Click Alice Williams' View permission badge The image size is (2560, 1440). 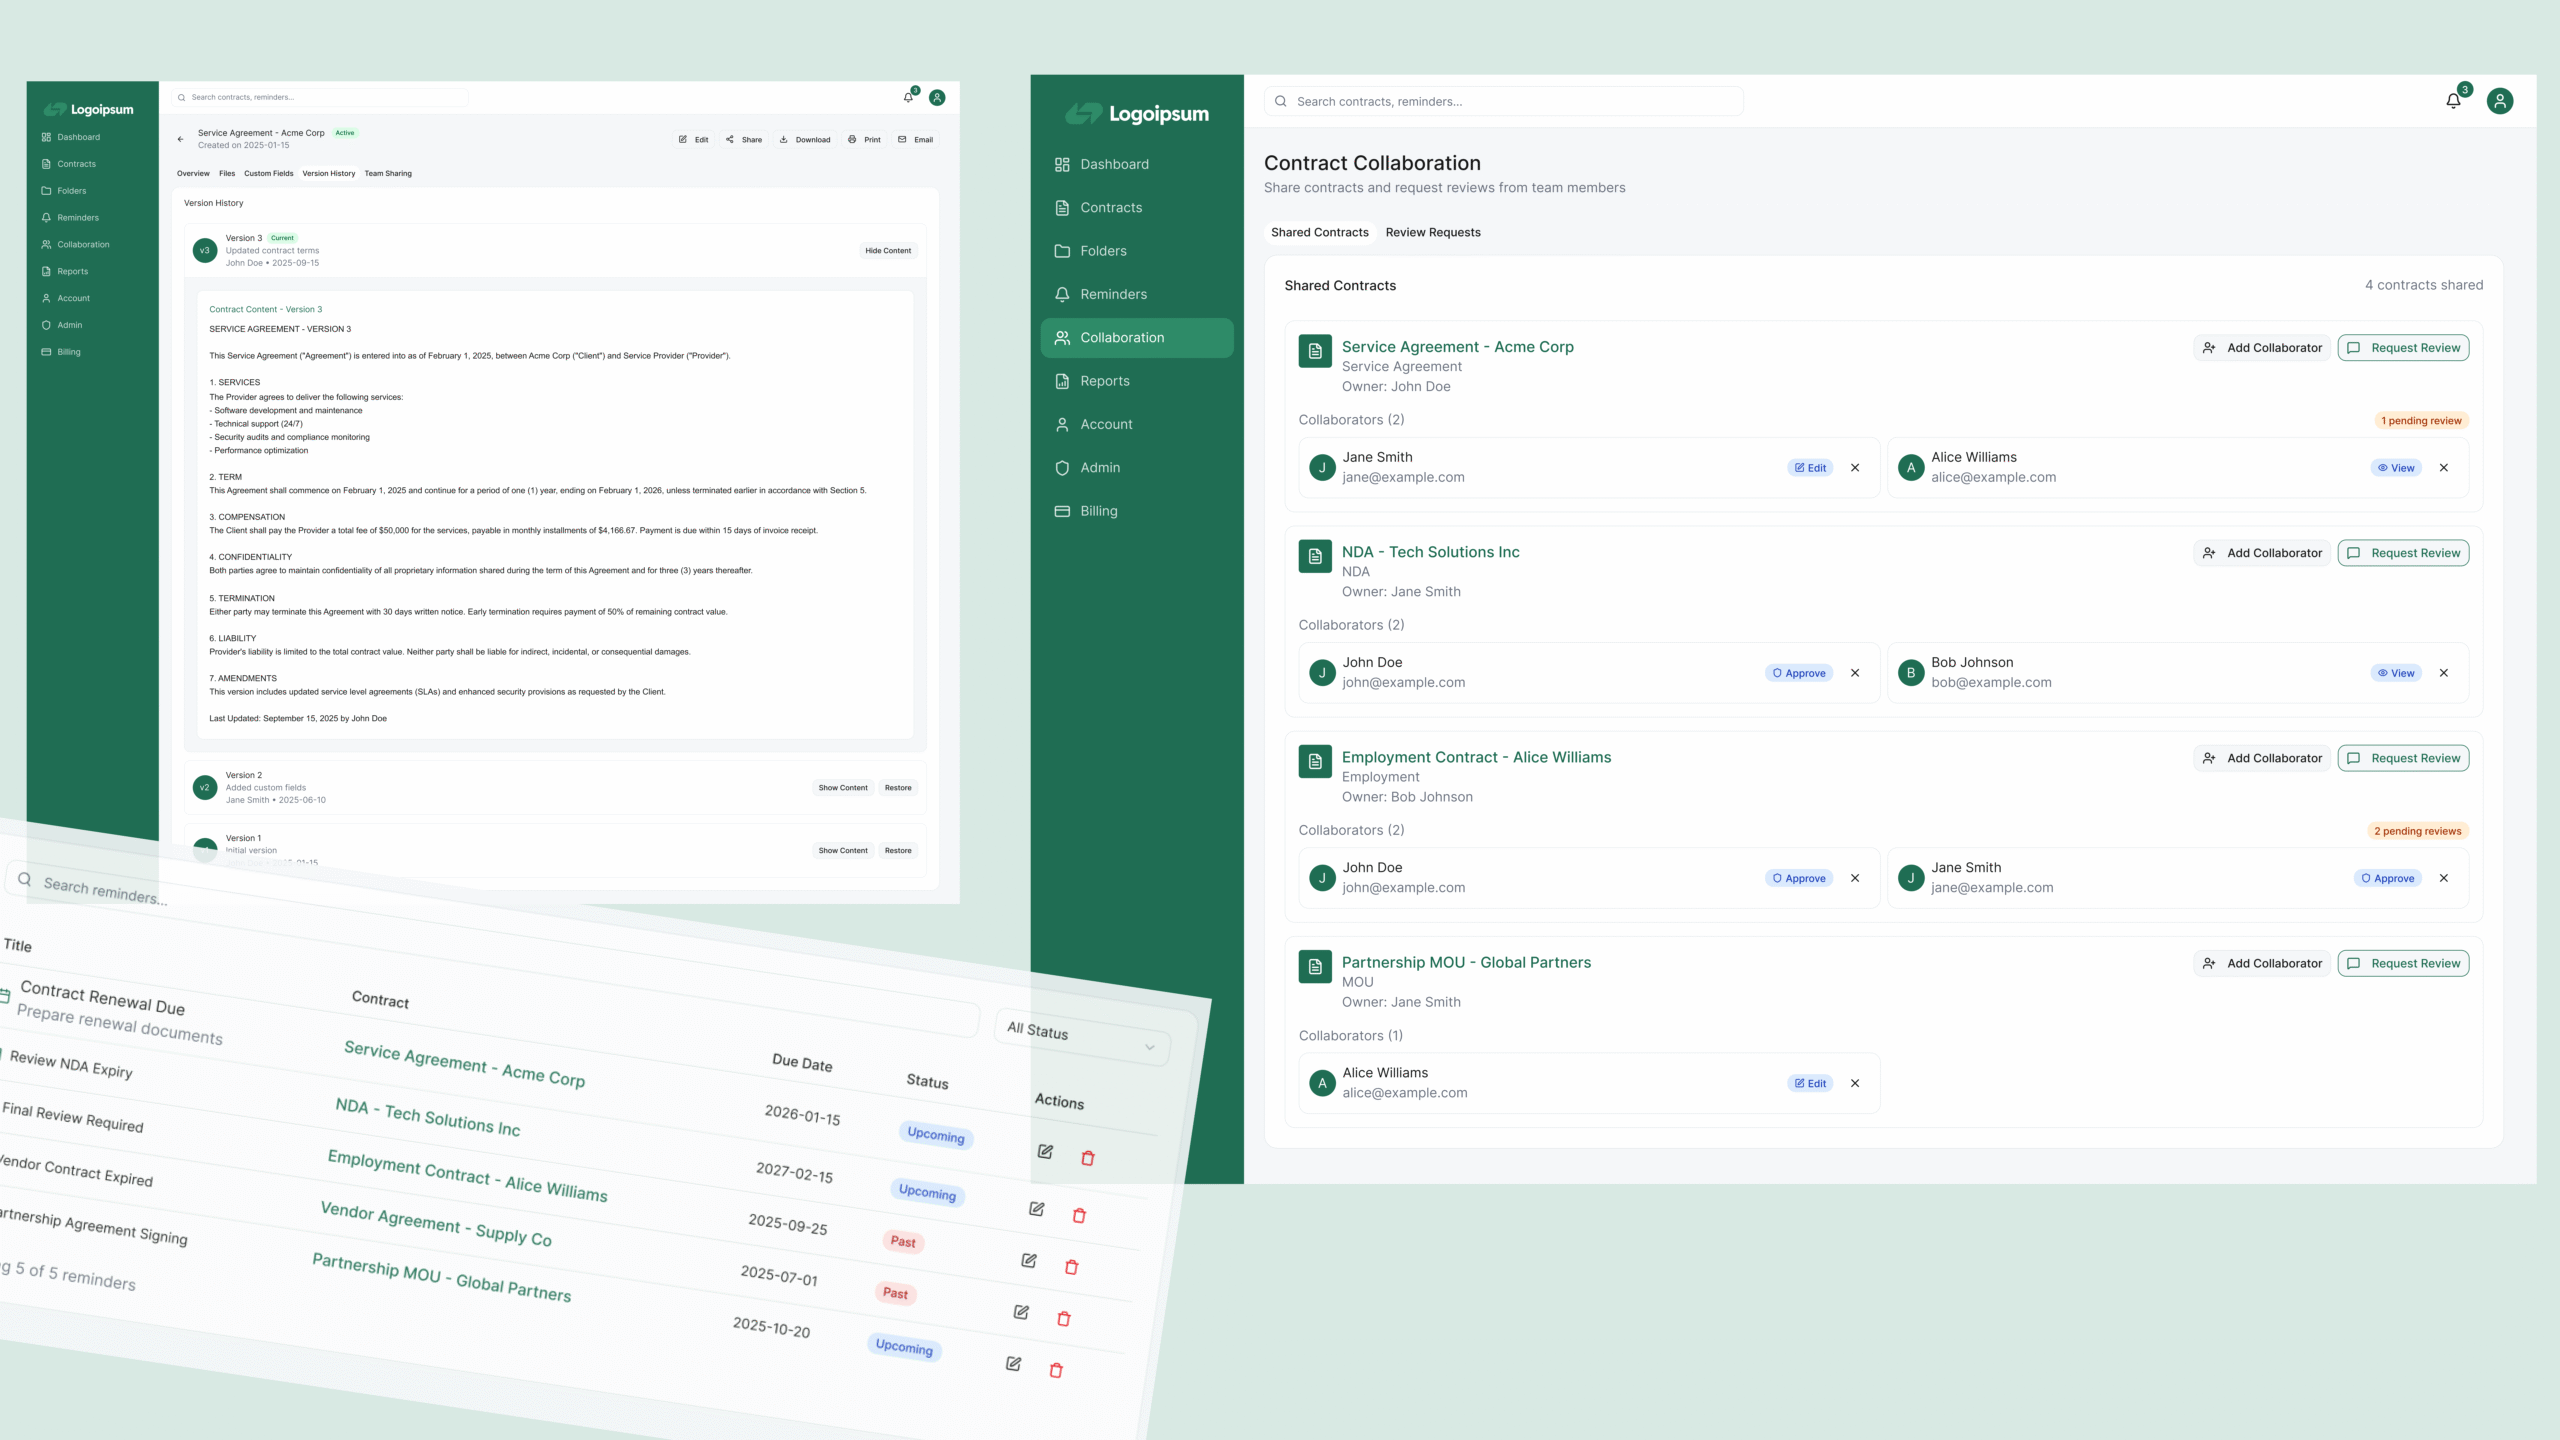pyautogui.click(x=2396, y=468)
